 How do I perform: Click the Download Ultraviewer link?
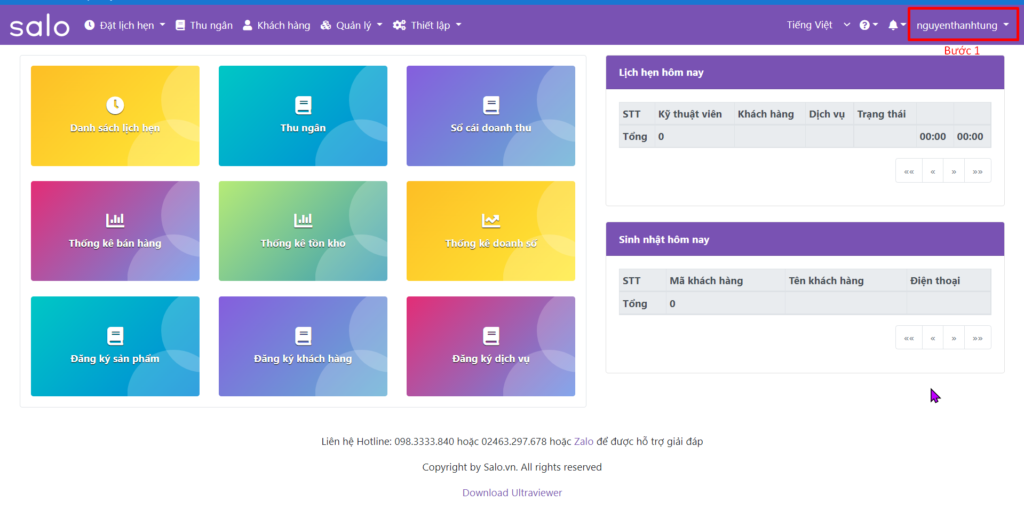point(511,492)
